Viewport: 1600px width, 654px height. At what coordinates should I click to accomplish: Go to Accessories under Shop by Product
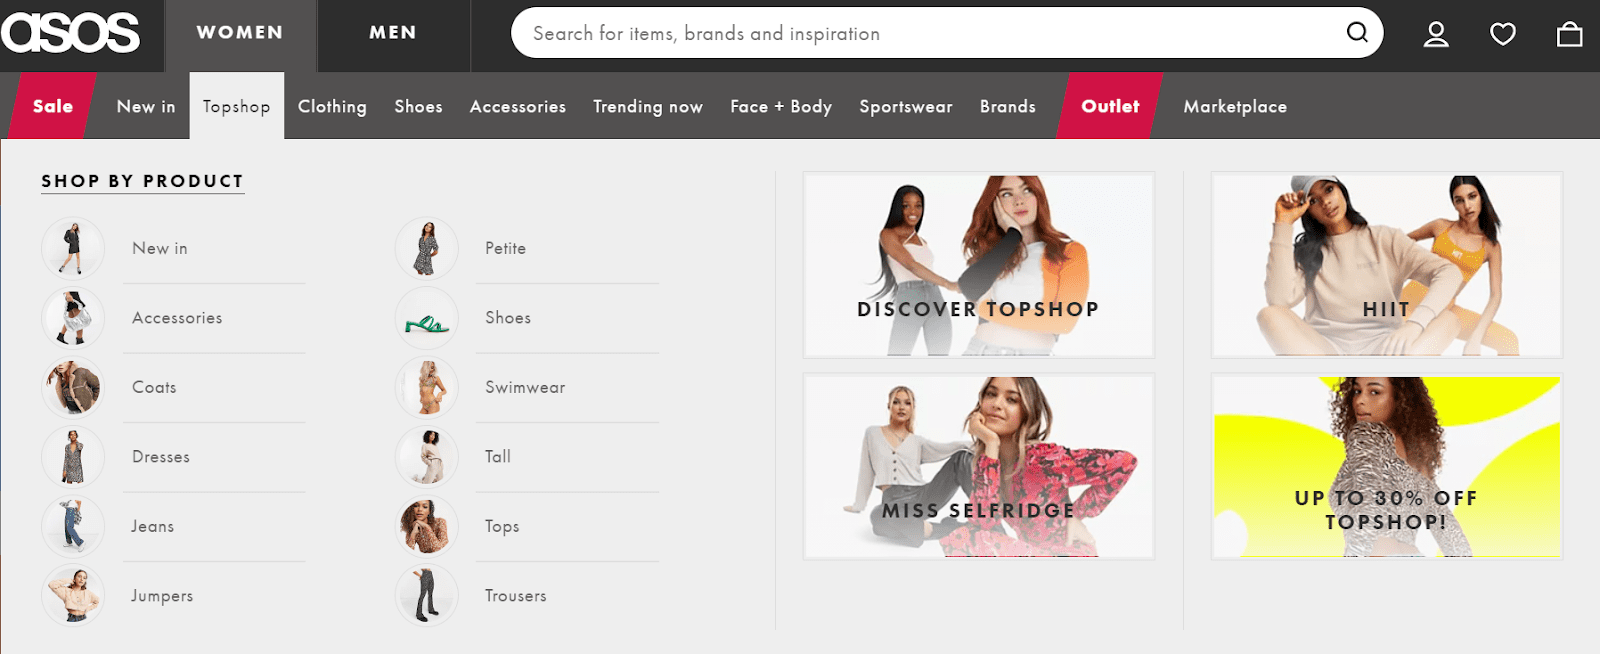[x=177, y=318]
